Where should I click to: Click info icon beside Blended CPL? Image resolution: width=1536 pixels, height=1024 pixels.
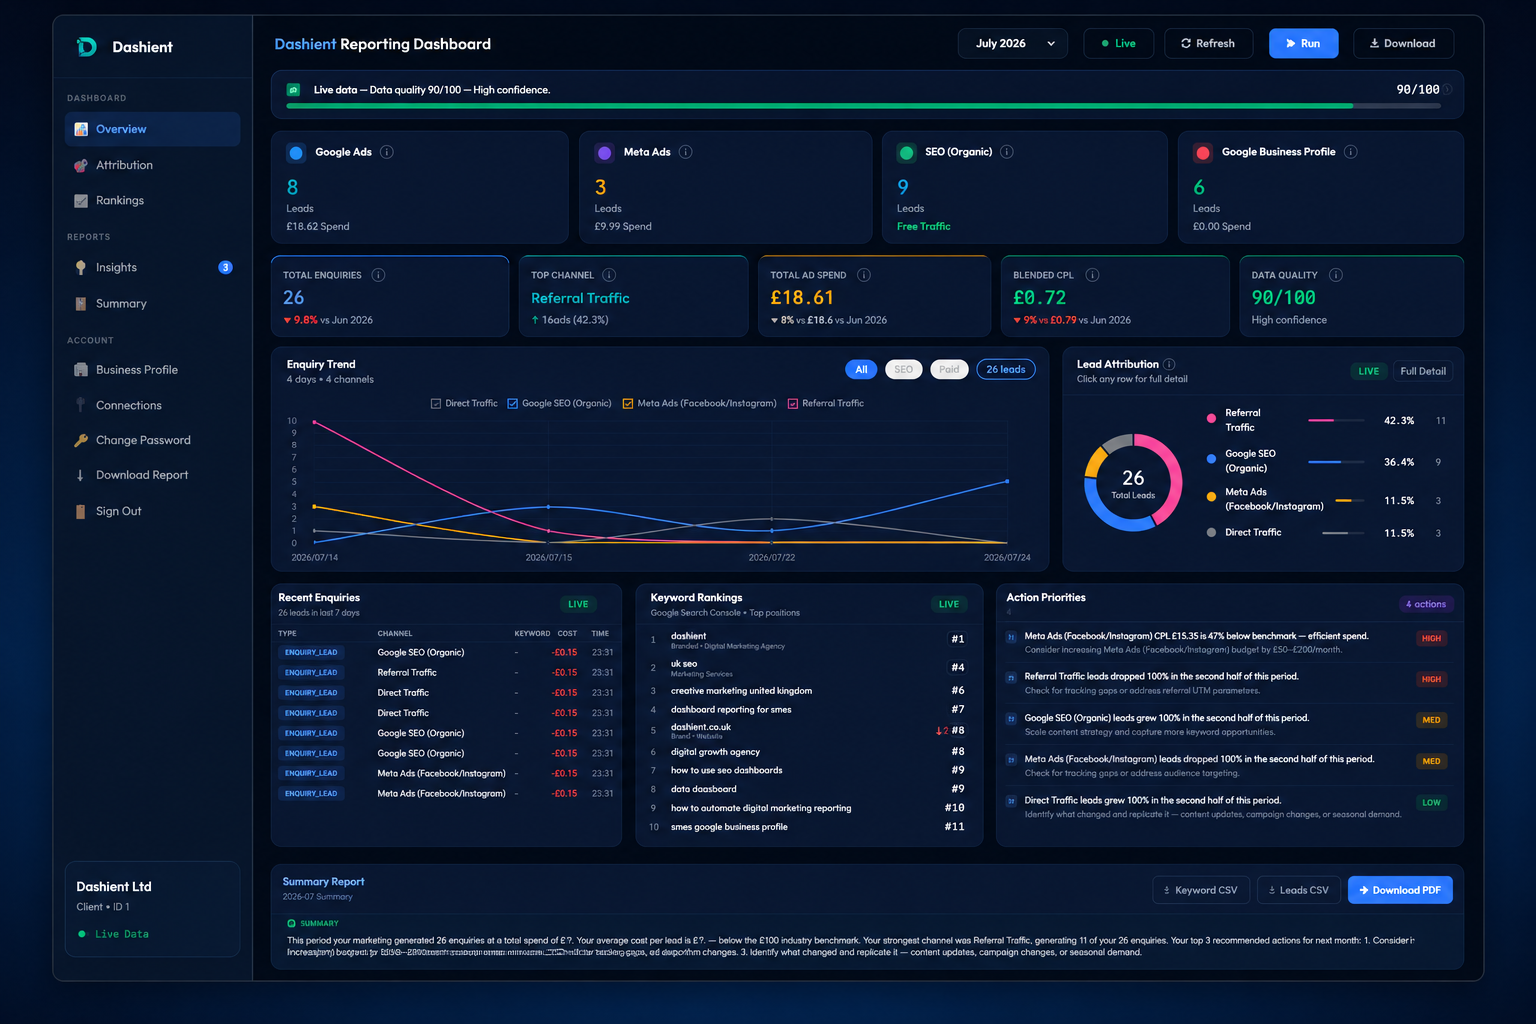pyautogui.click(x=1092, y=275)
